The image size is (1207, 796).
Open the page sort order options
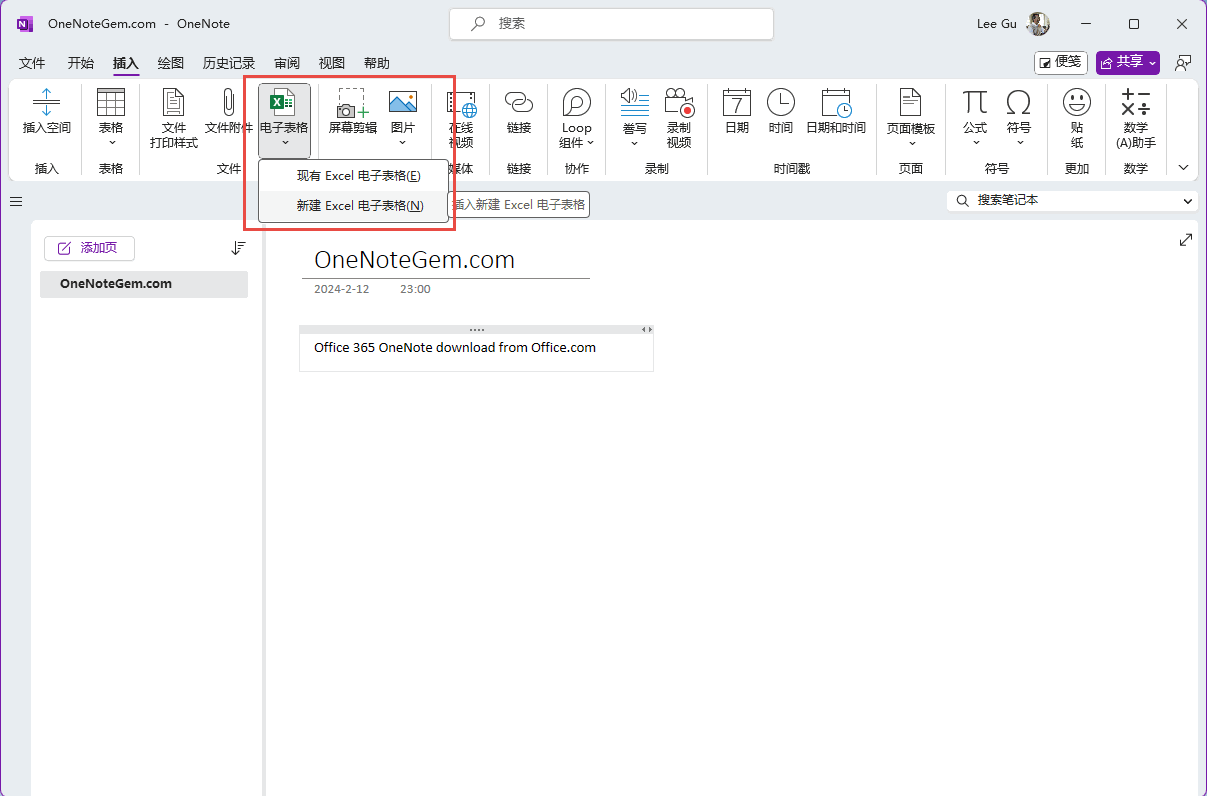tap(238, 248)
